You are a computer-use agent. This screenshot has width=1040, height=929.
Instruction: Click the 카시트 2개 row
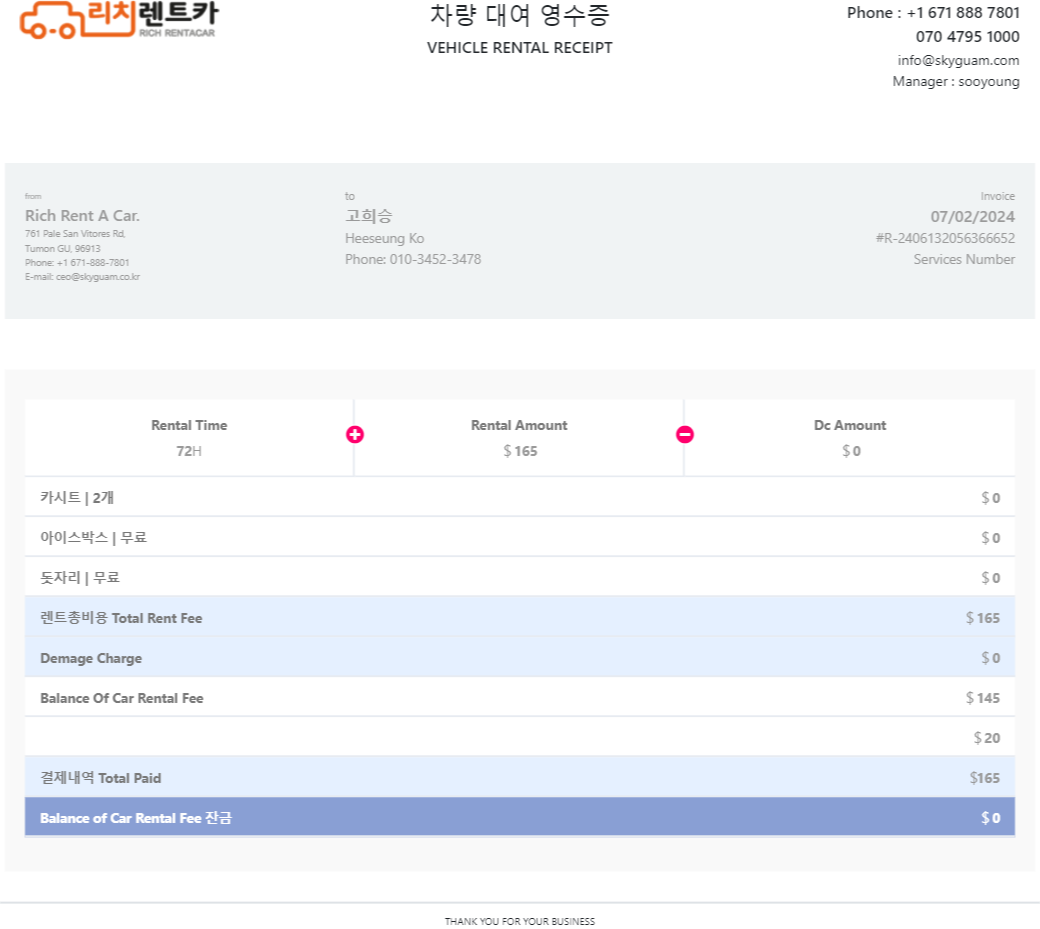click(519, 497)
